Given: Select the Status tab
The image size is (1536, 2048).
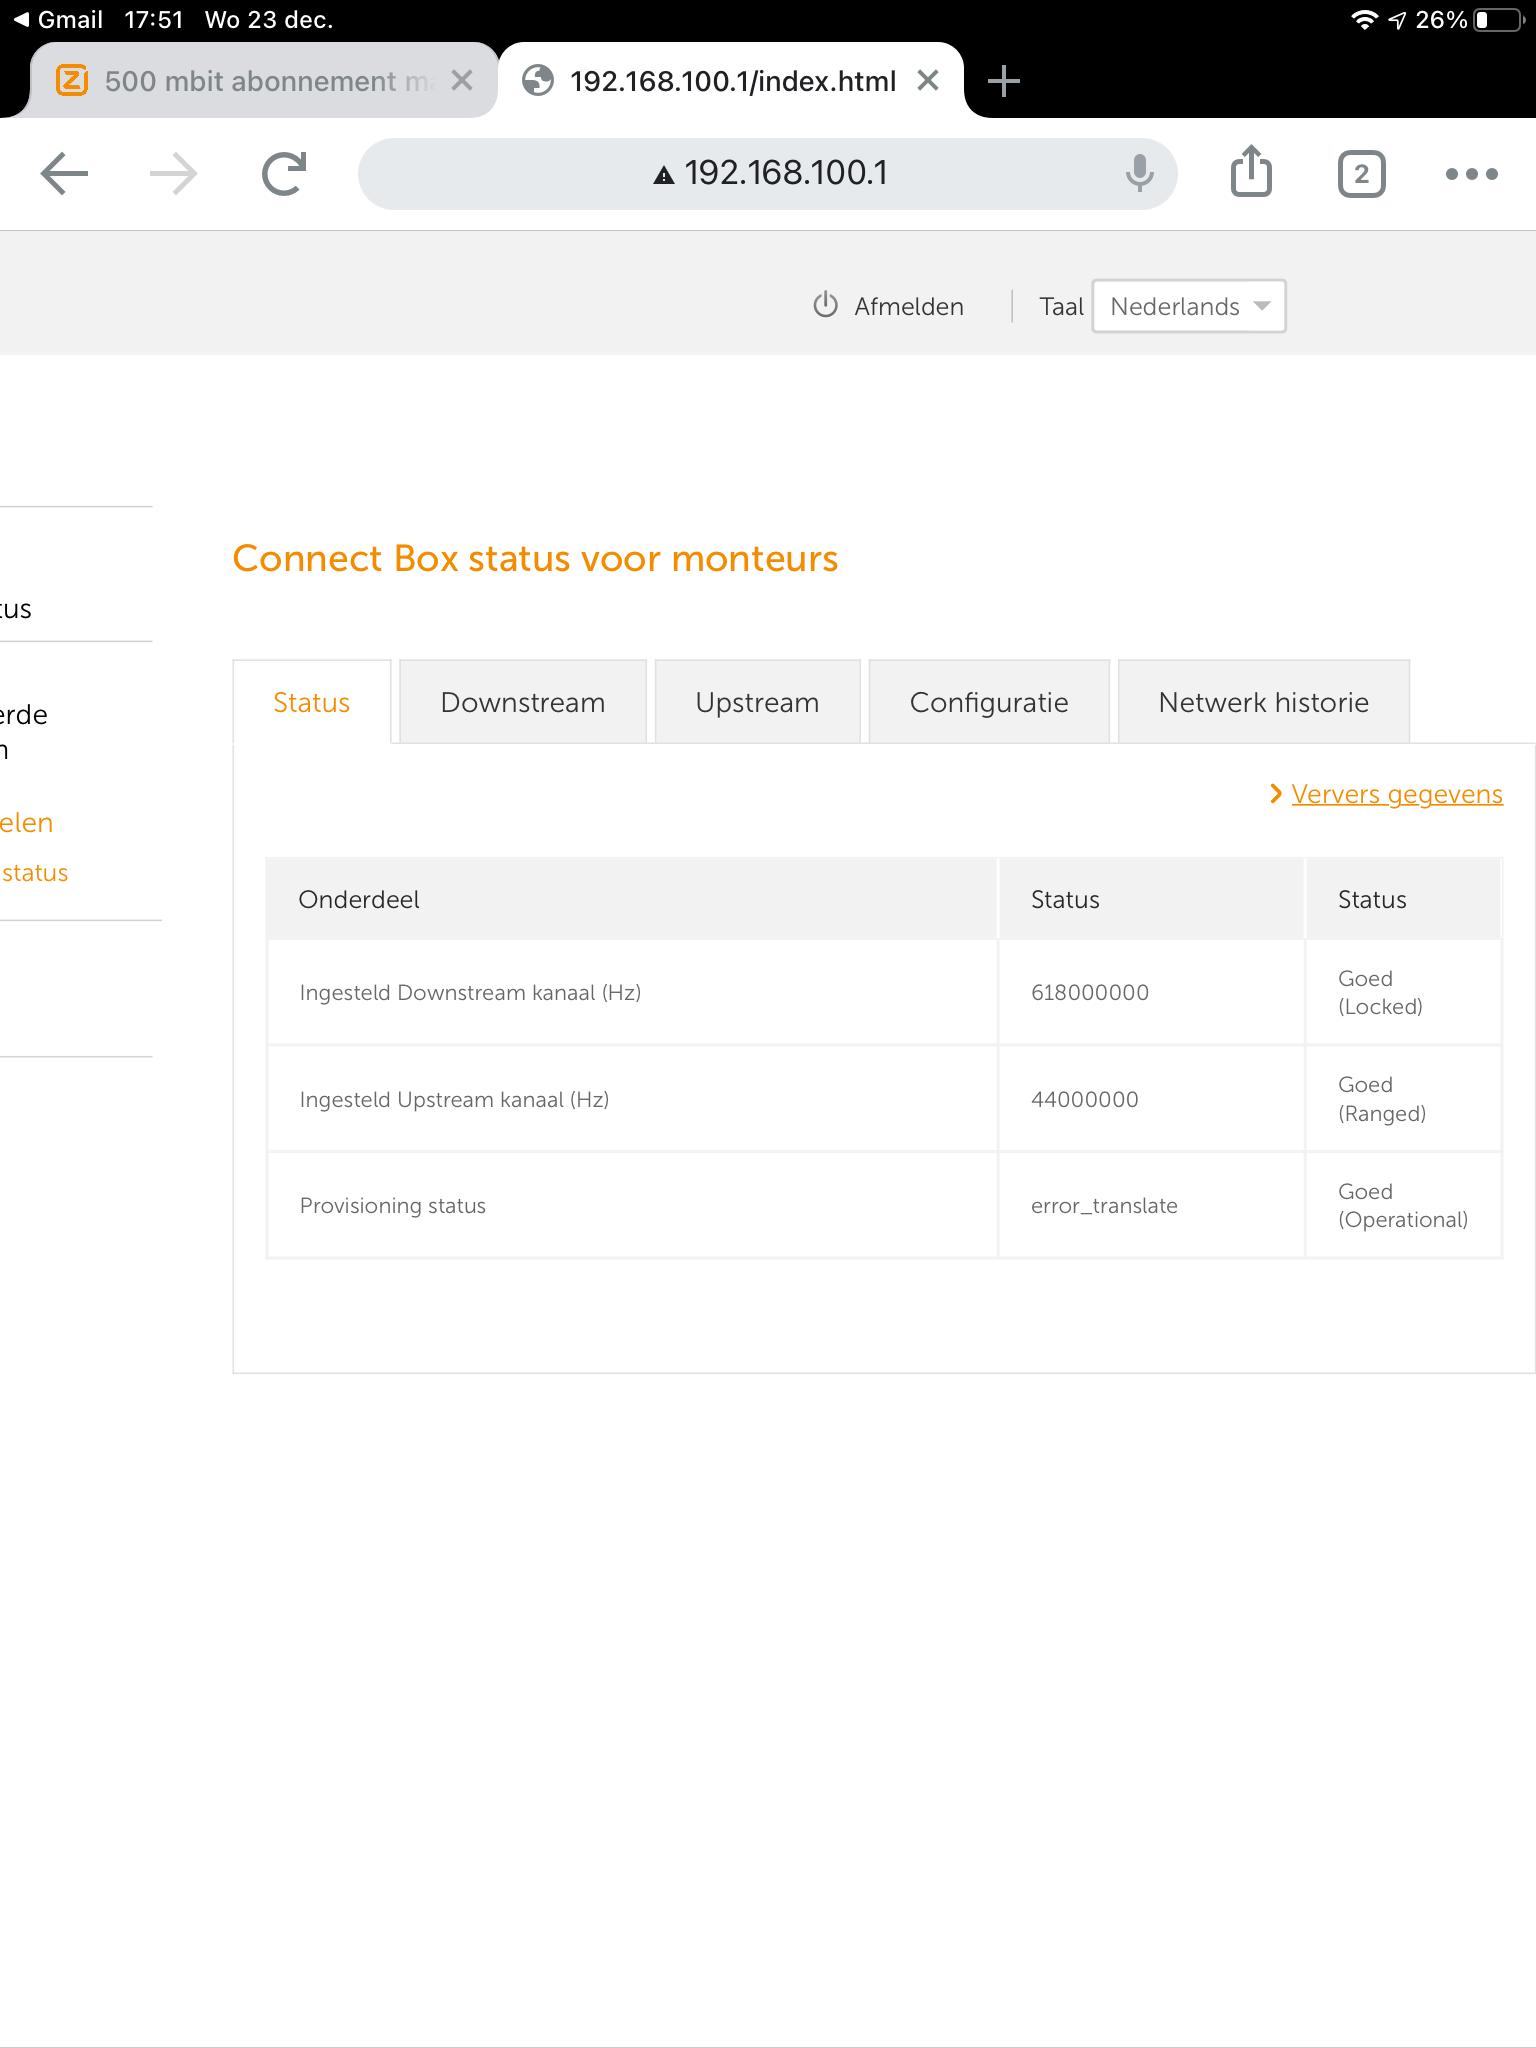Looking at the screenshot, I should click(311, 702).
